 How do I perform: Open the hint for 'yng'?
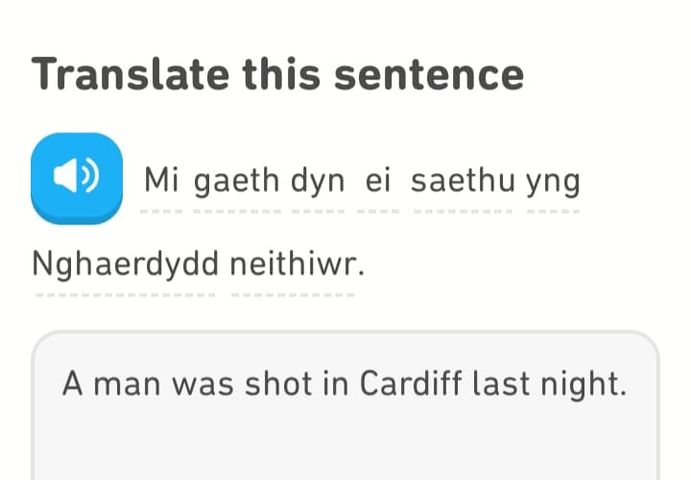tap(553, 182)
